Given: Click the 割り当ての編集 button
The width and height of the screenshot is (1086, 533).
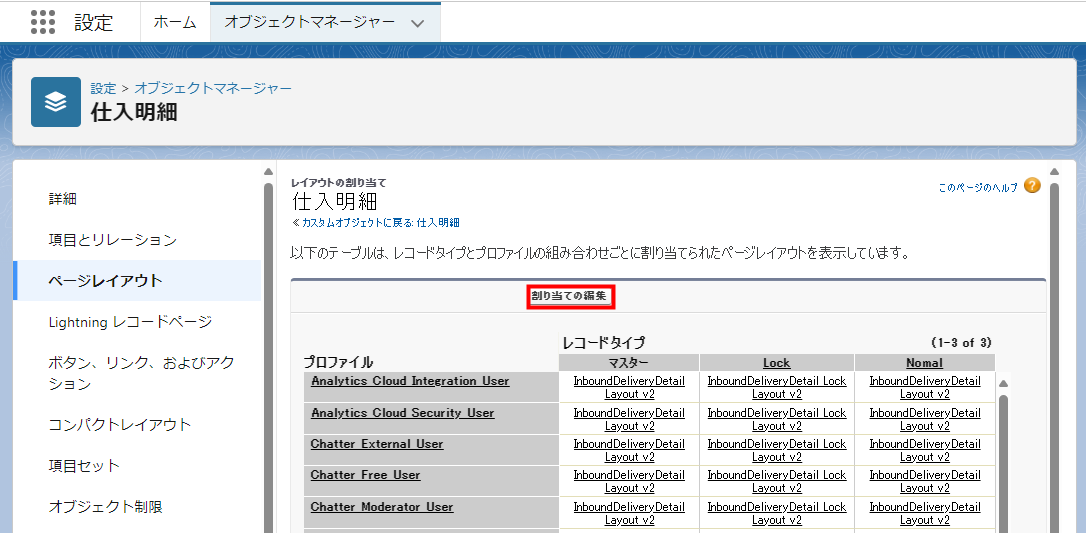Looking at the screenshot, I should 569,296.
